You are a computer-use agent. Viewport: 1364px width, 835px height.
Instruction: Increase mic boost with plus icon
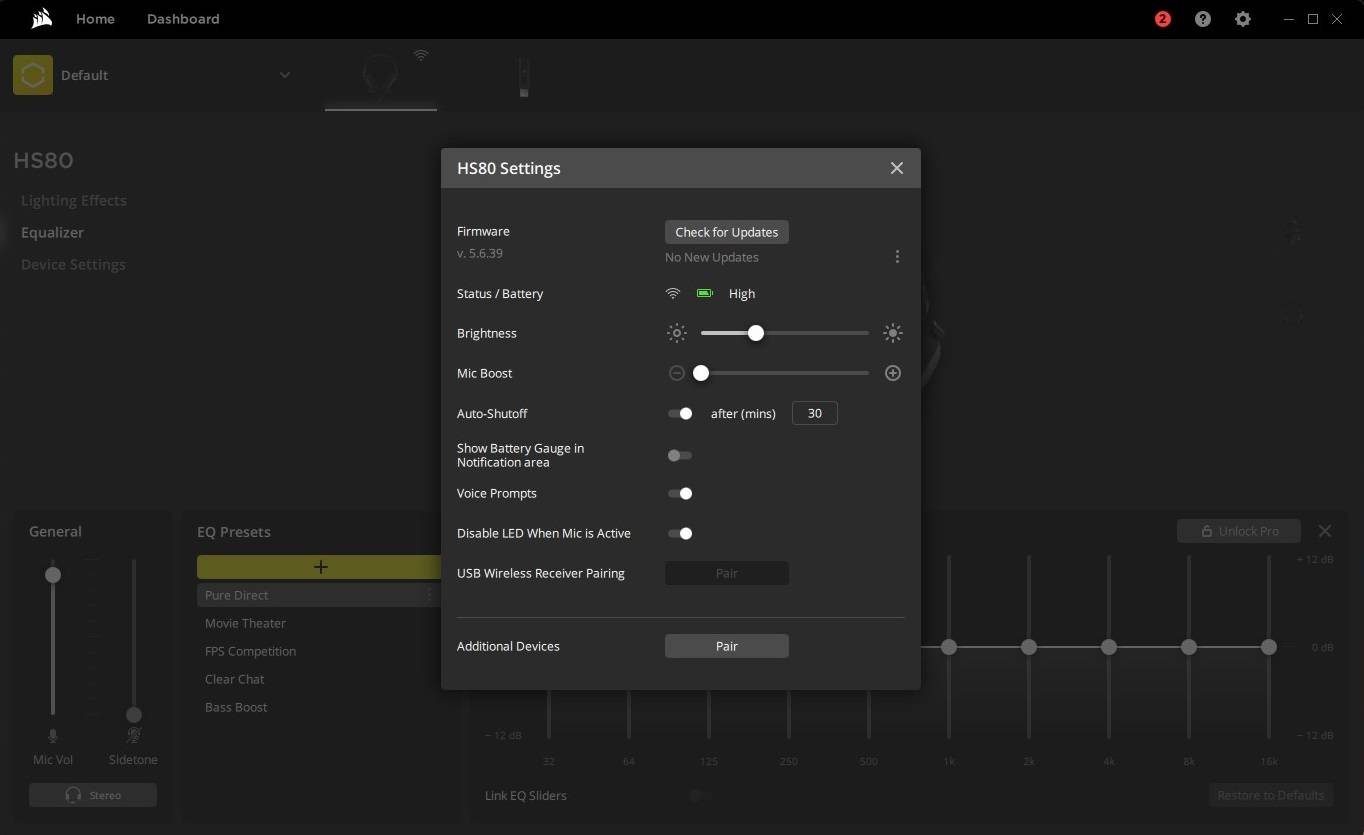pos(893,373)
